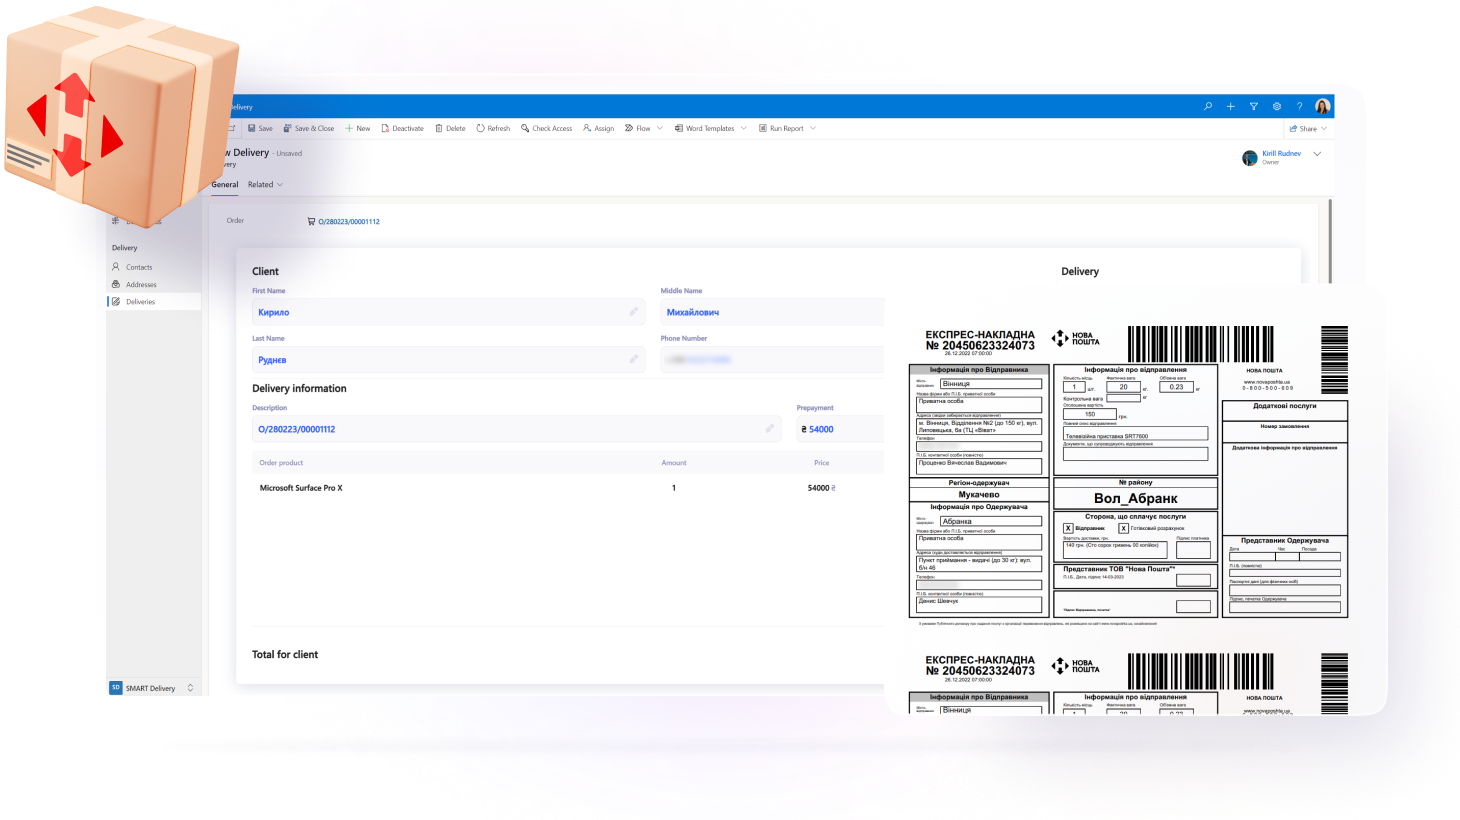Click the Share button
Image resolution: width=1460 pixels, height=820 pixels.
[1303, 128]
